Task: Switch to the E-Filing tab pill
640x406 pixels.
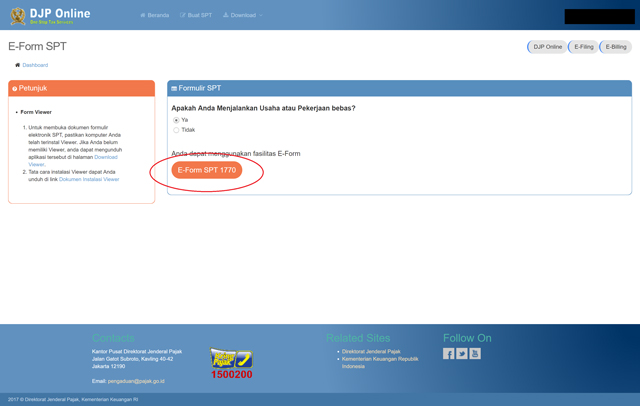Action: tap(583, 47)
